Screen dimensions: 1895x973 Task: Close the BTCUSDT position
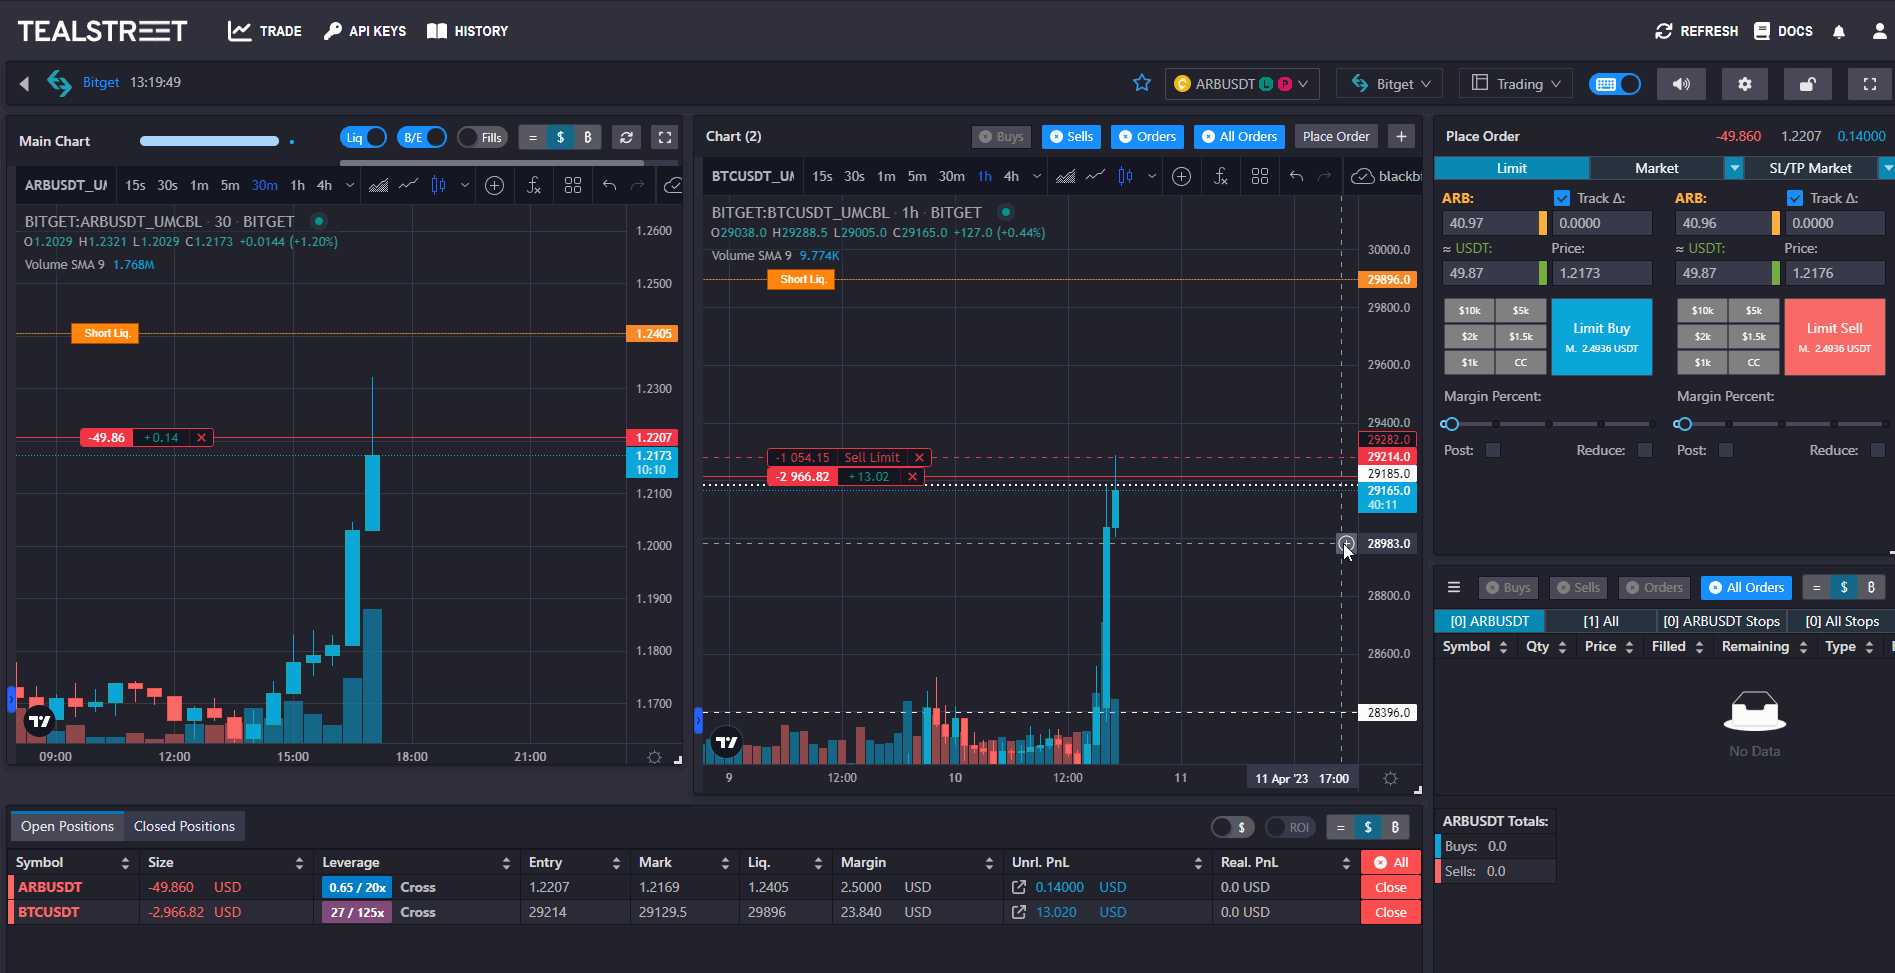tap(1390, 912)
